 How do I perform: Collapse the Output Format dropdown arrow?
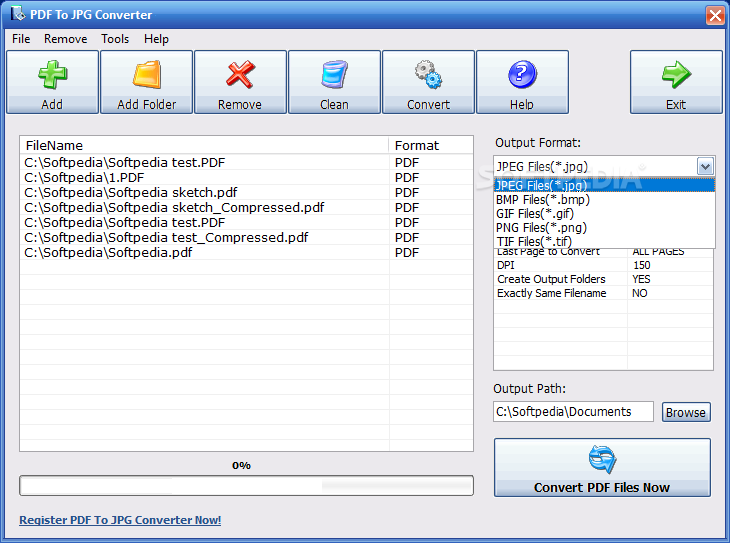click(x=705, y=166)
